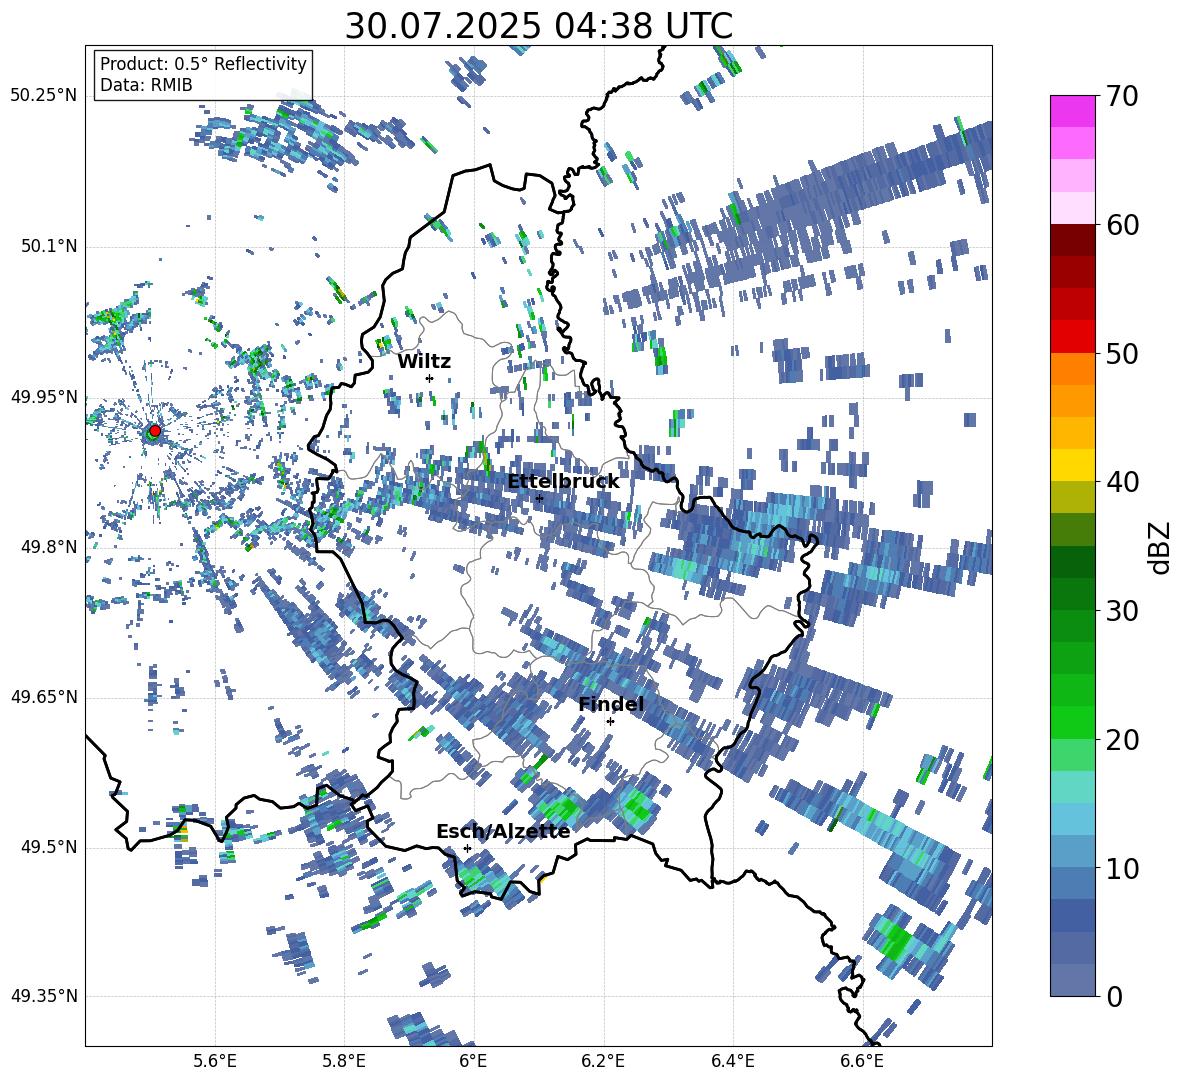Click the dark red colorbar segment below 60
1184x1081 pixels.
point(1072,240)
